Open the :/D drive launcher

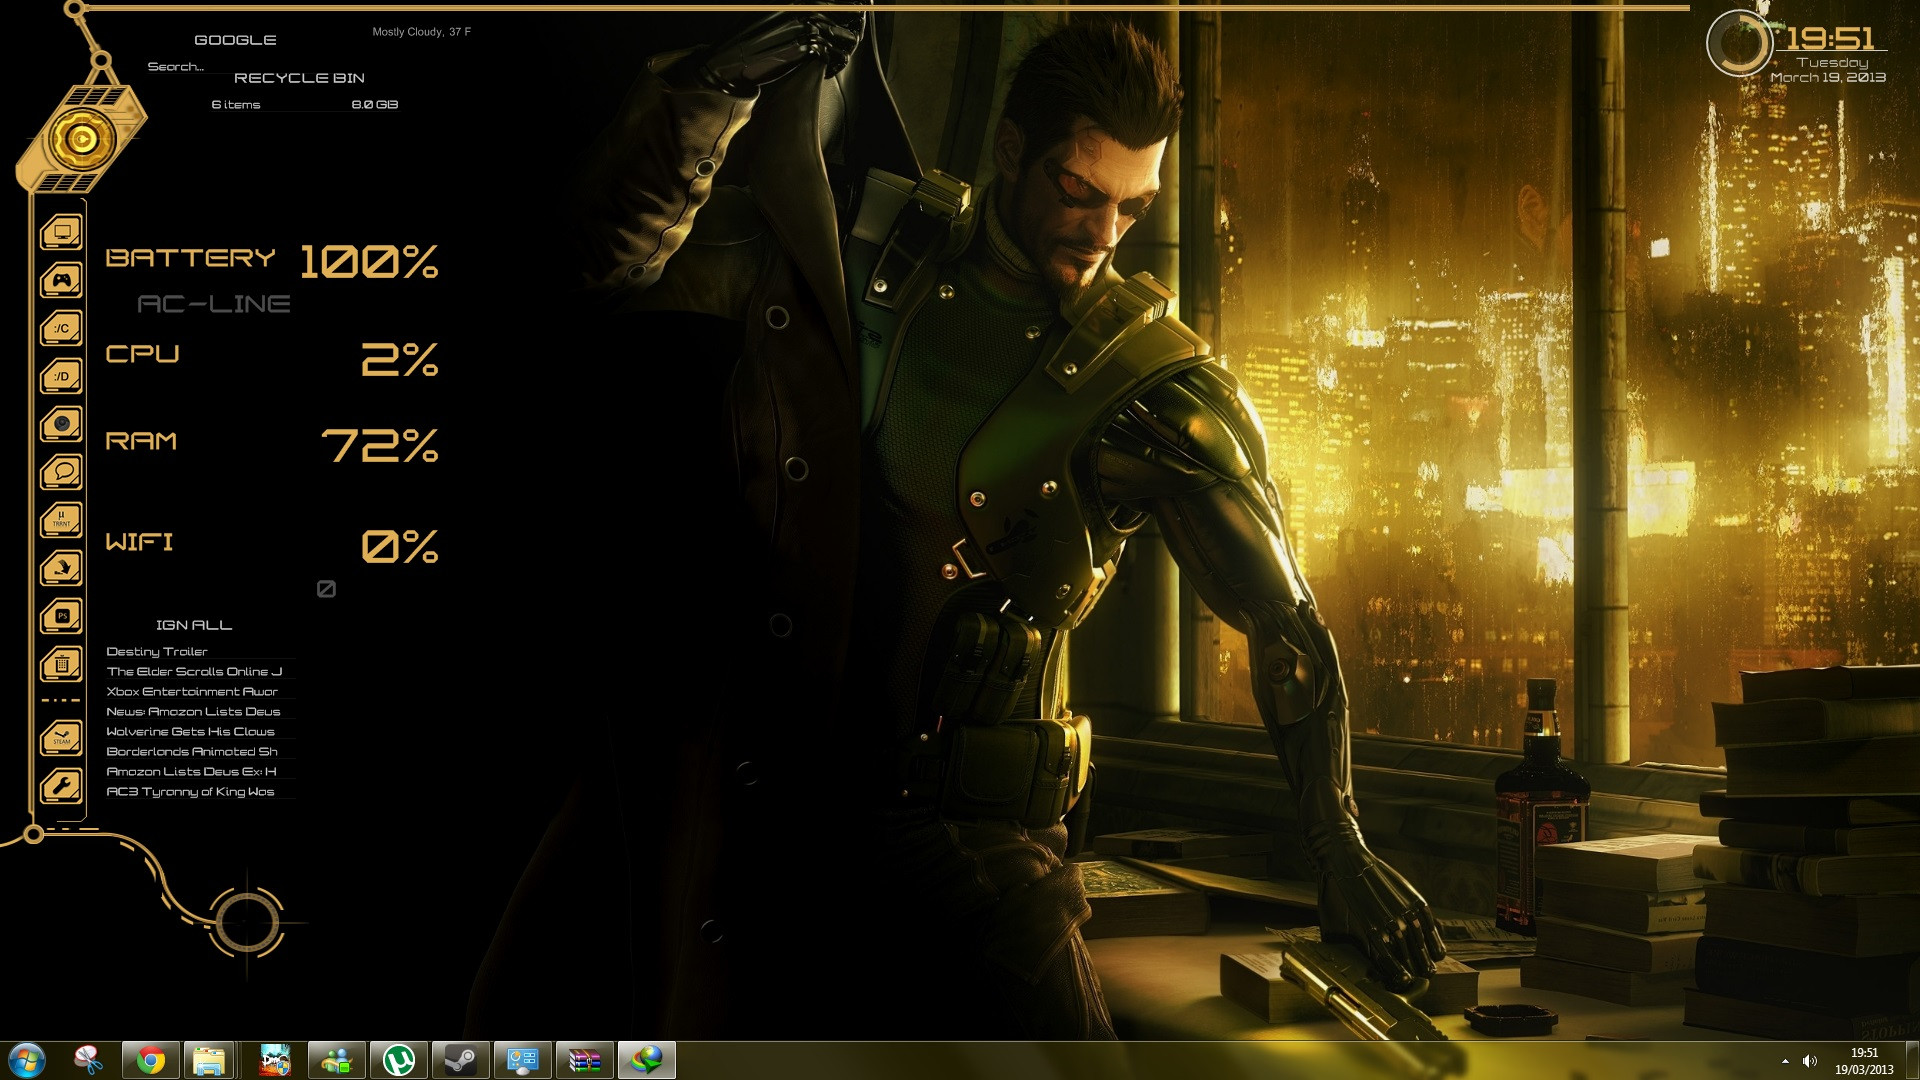tap(62, 376)
